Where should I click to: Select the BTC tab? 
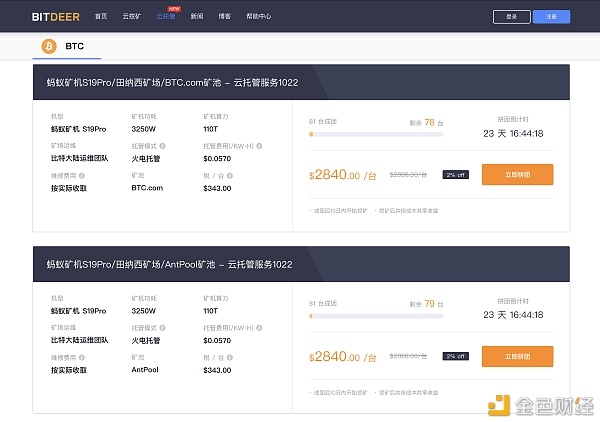67,46
